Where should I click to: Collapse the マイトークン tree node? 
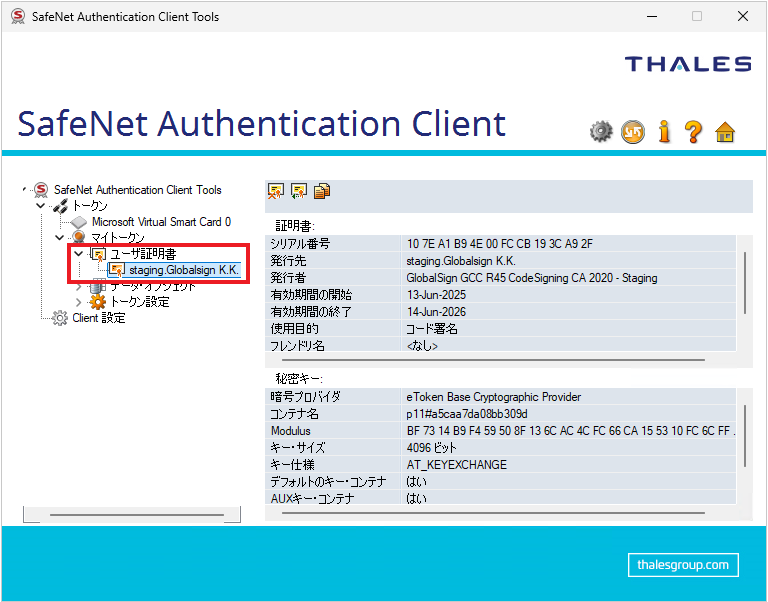coord(59,238)
